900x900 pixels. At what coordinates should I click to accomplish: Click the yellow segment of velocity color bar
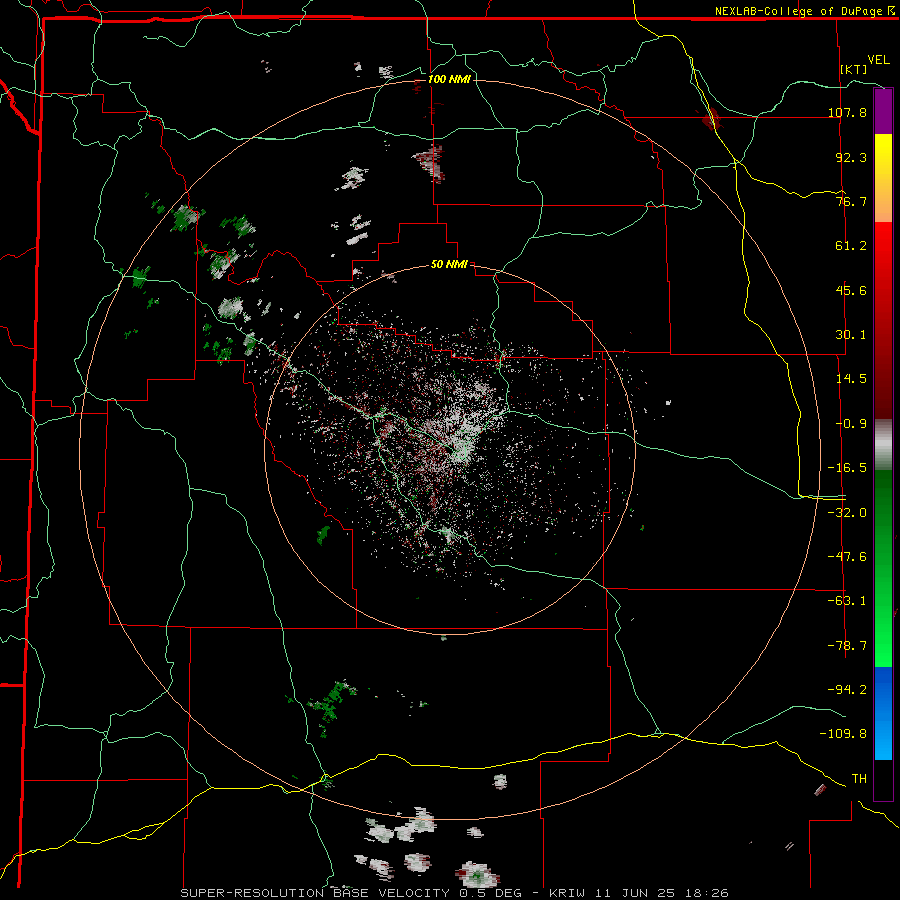[x=883, y=178]
